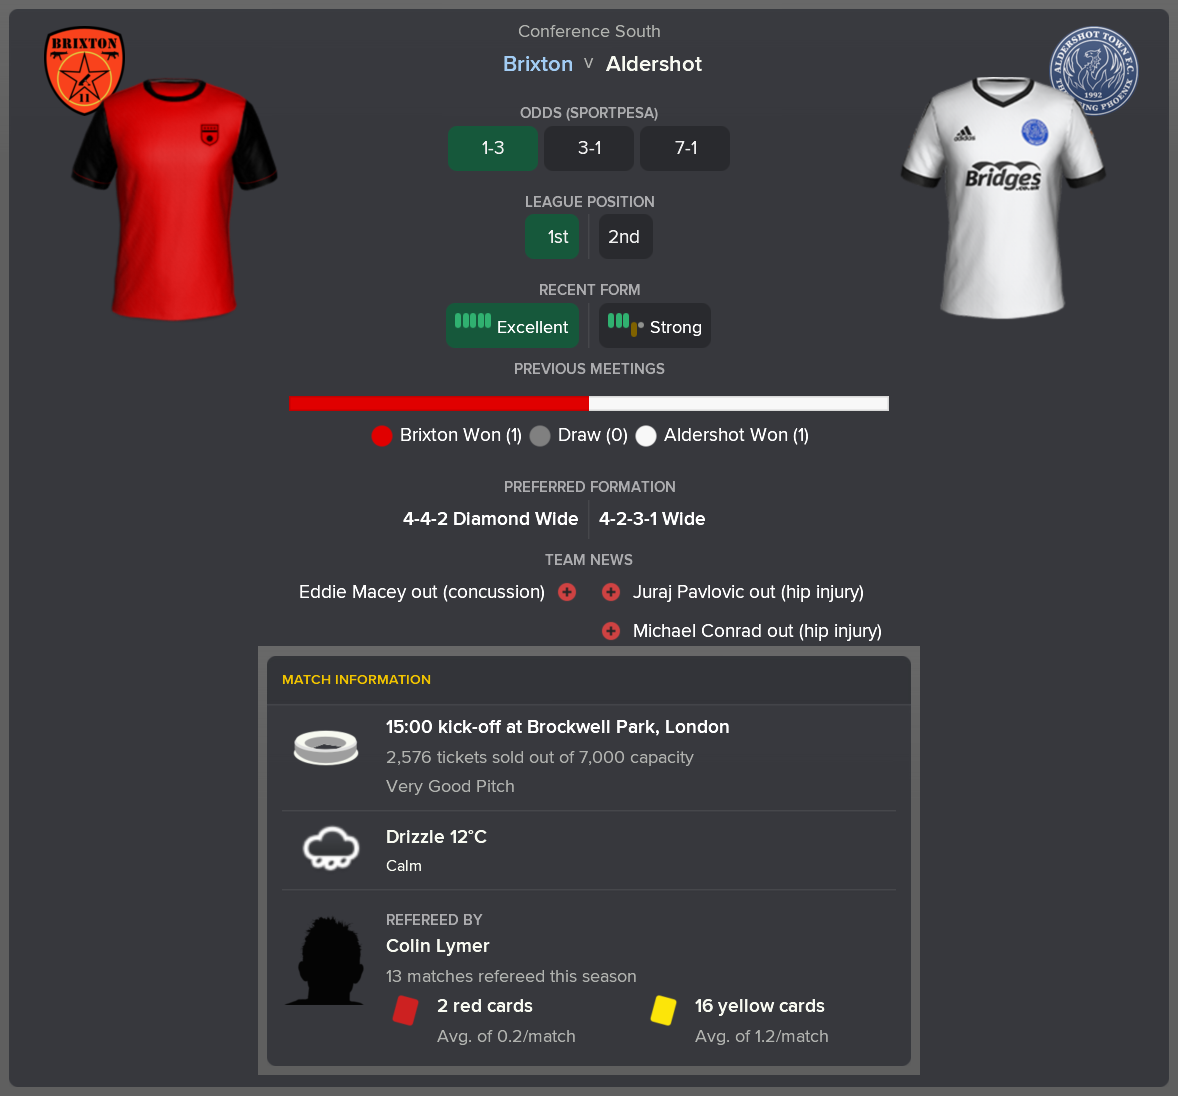Open the Brixton team link
1178x1096 pixels.
pos(538,64)
